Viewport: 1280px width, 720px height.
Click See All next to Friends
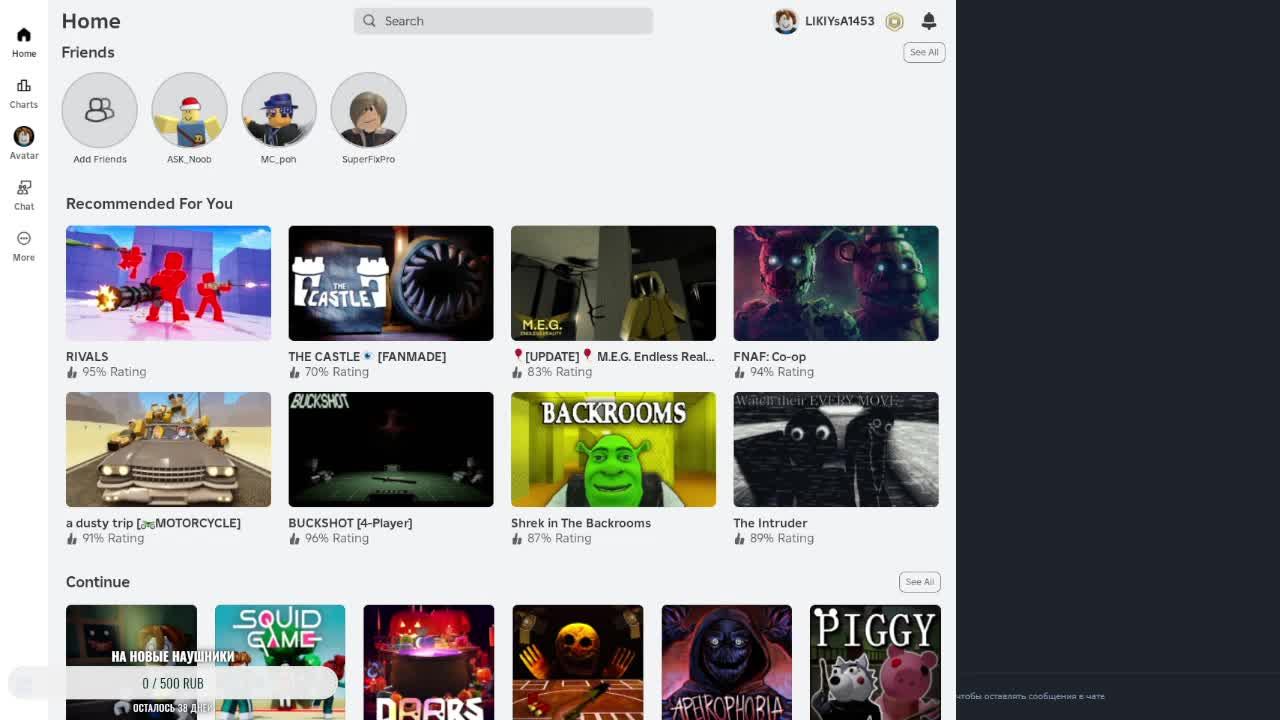tap(924, 52)
